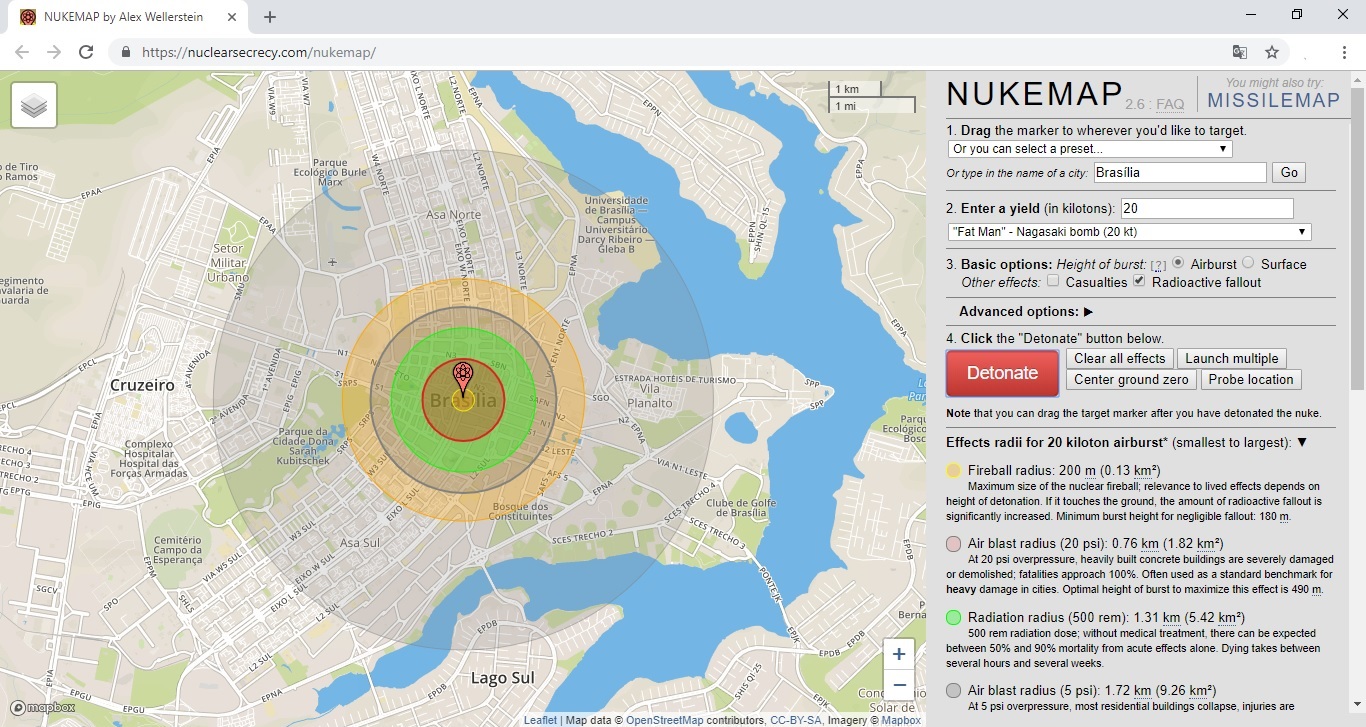The image size is (1366, 727).
Task: Click the Asa Sul label on the map
Action: pos(361,542)
